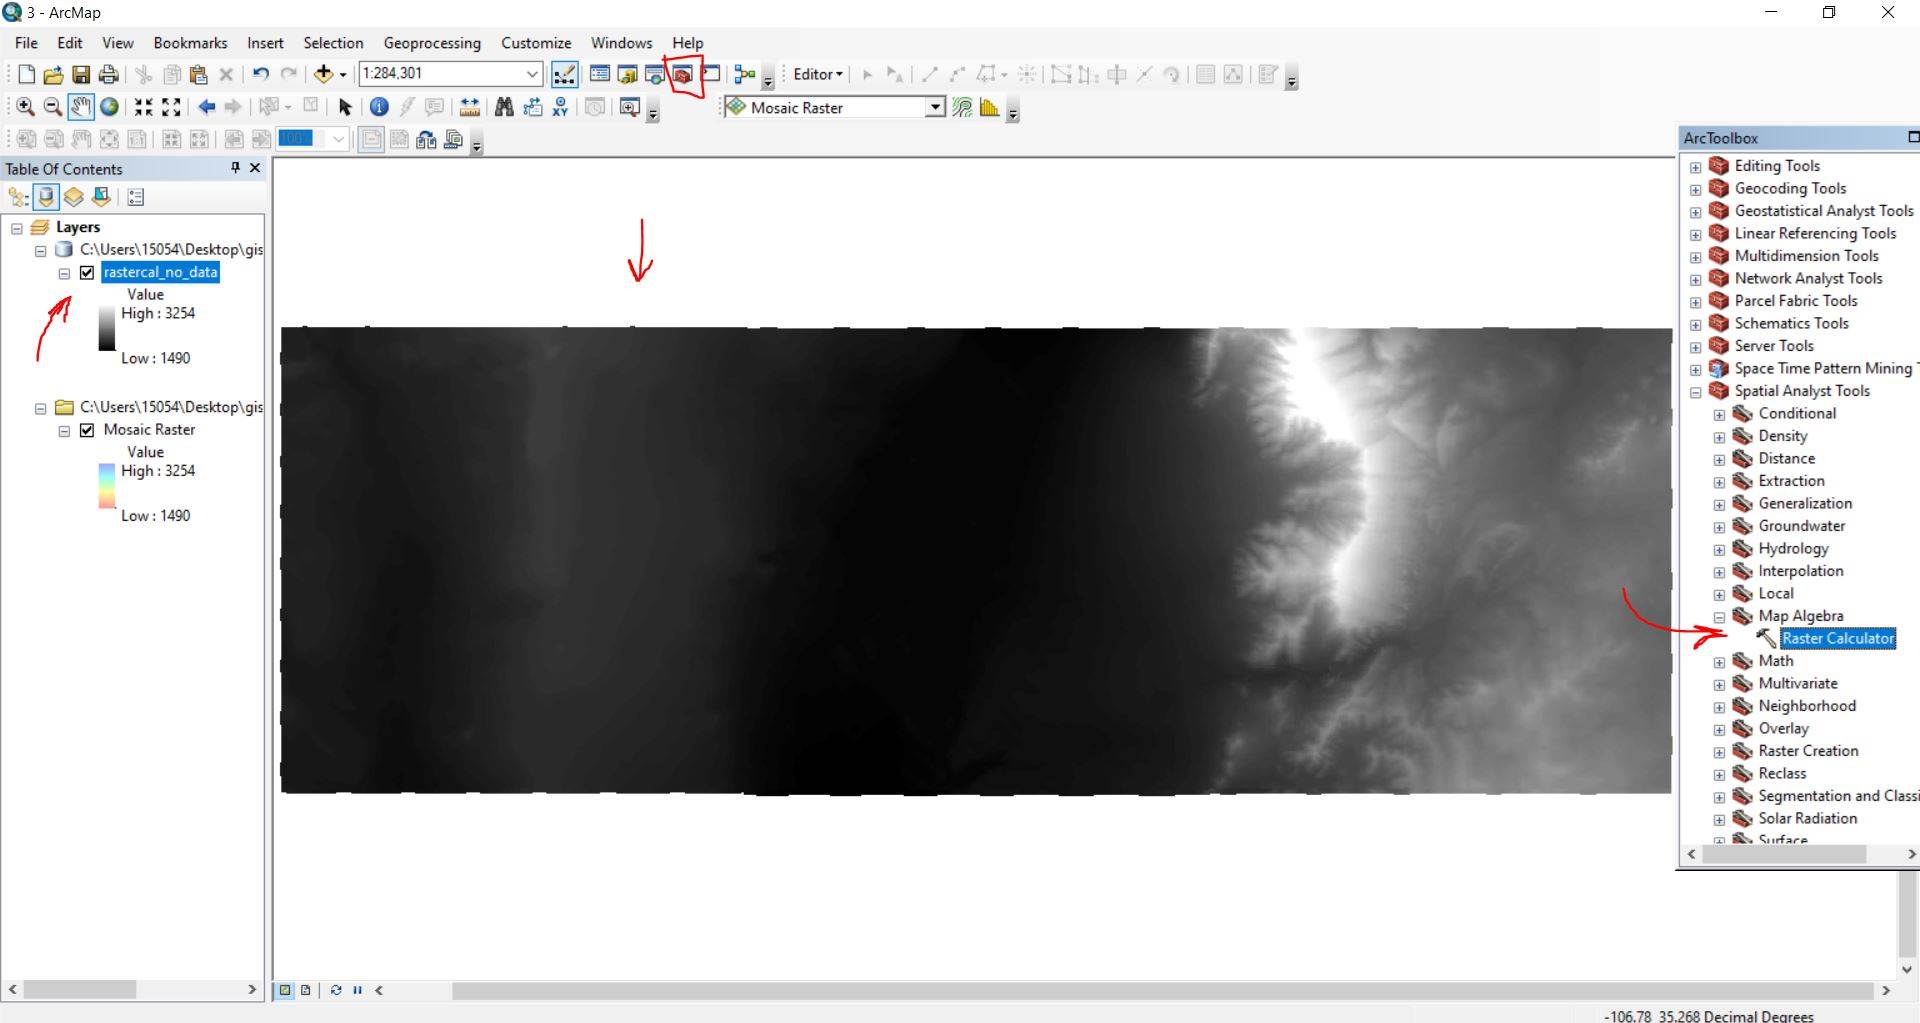This screenshot has width=1920, height=1023.
Task: Open the Windows menu
Action: 621,43
